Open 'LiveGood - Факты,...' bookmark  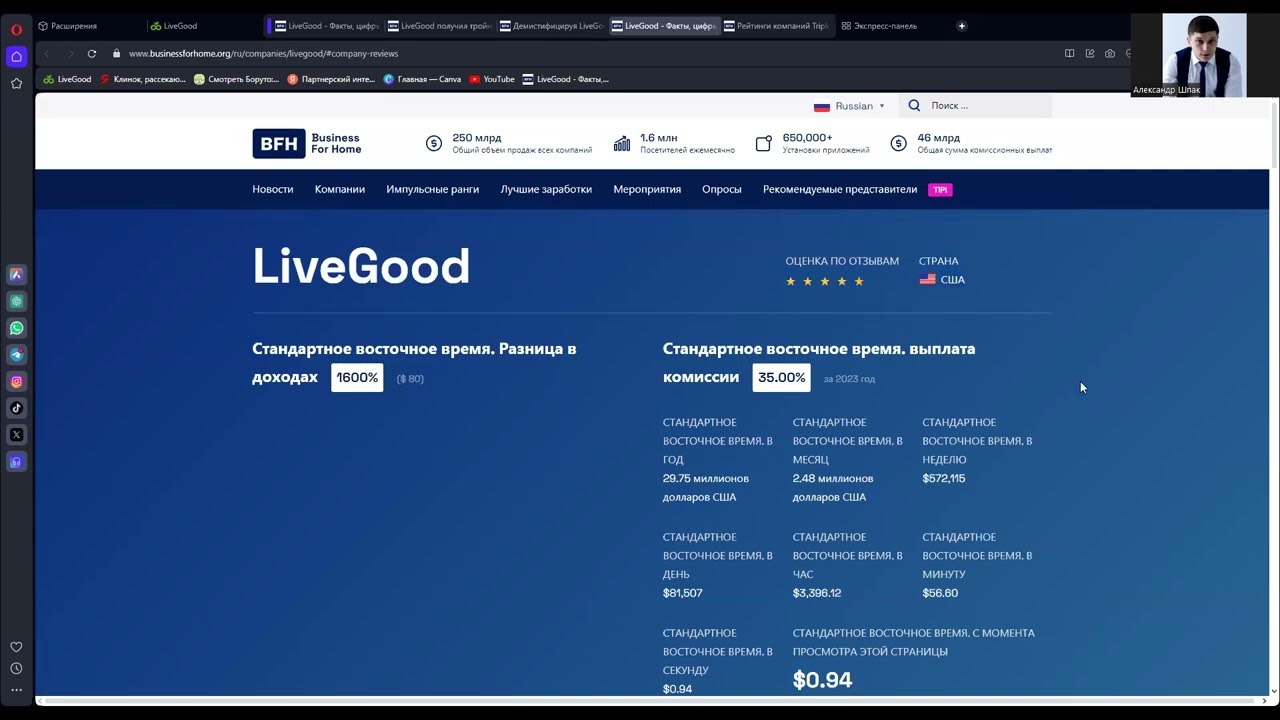[x=566, y=79]
